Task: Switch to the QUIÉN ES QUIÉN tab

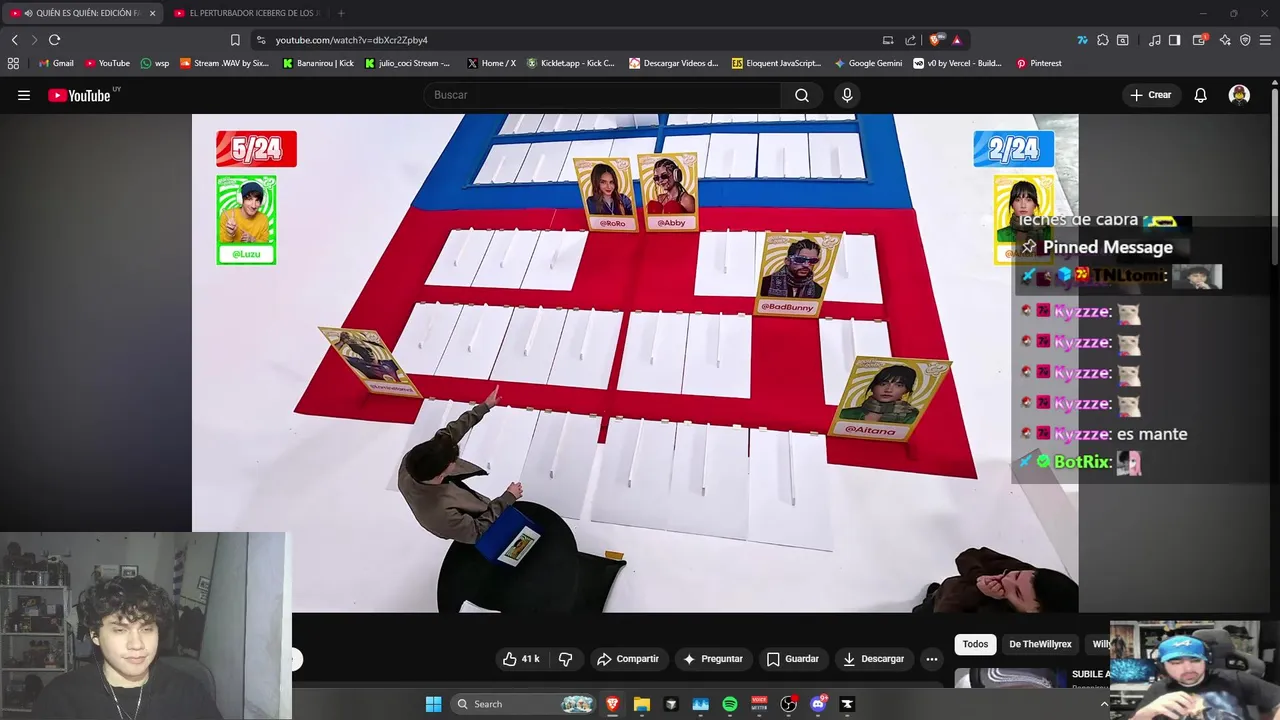Action: click(84, 13)
